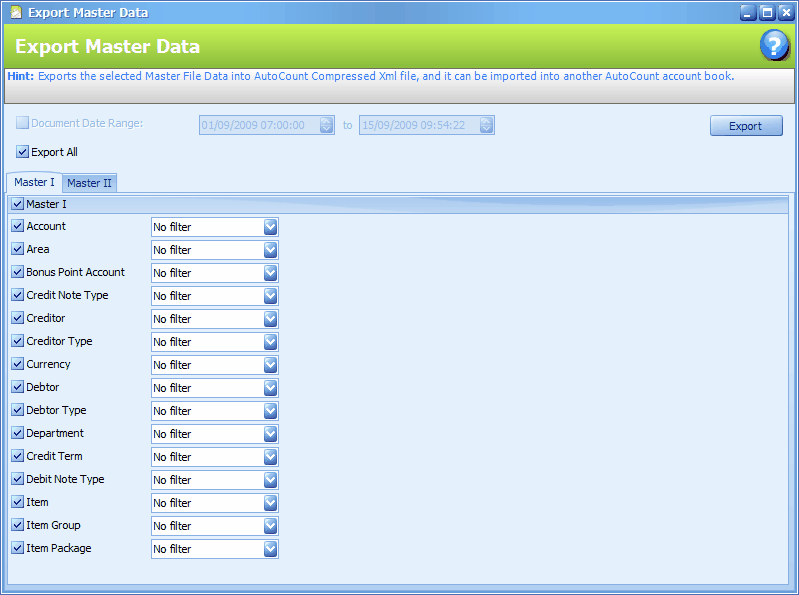Open the Account filter dropdown
The width and height of the screenshot is (799, 595).
point(271,227)
